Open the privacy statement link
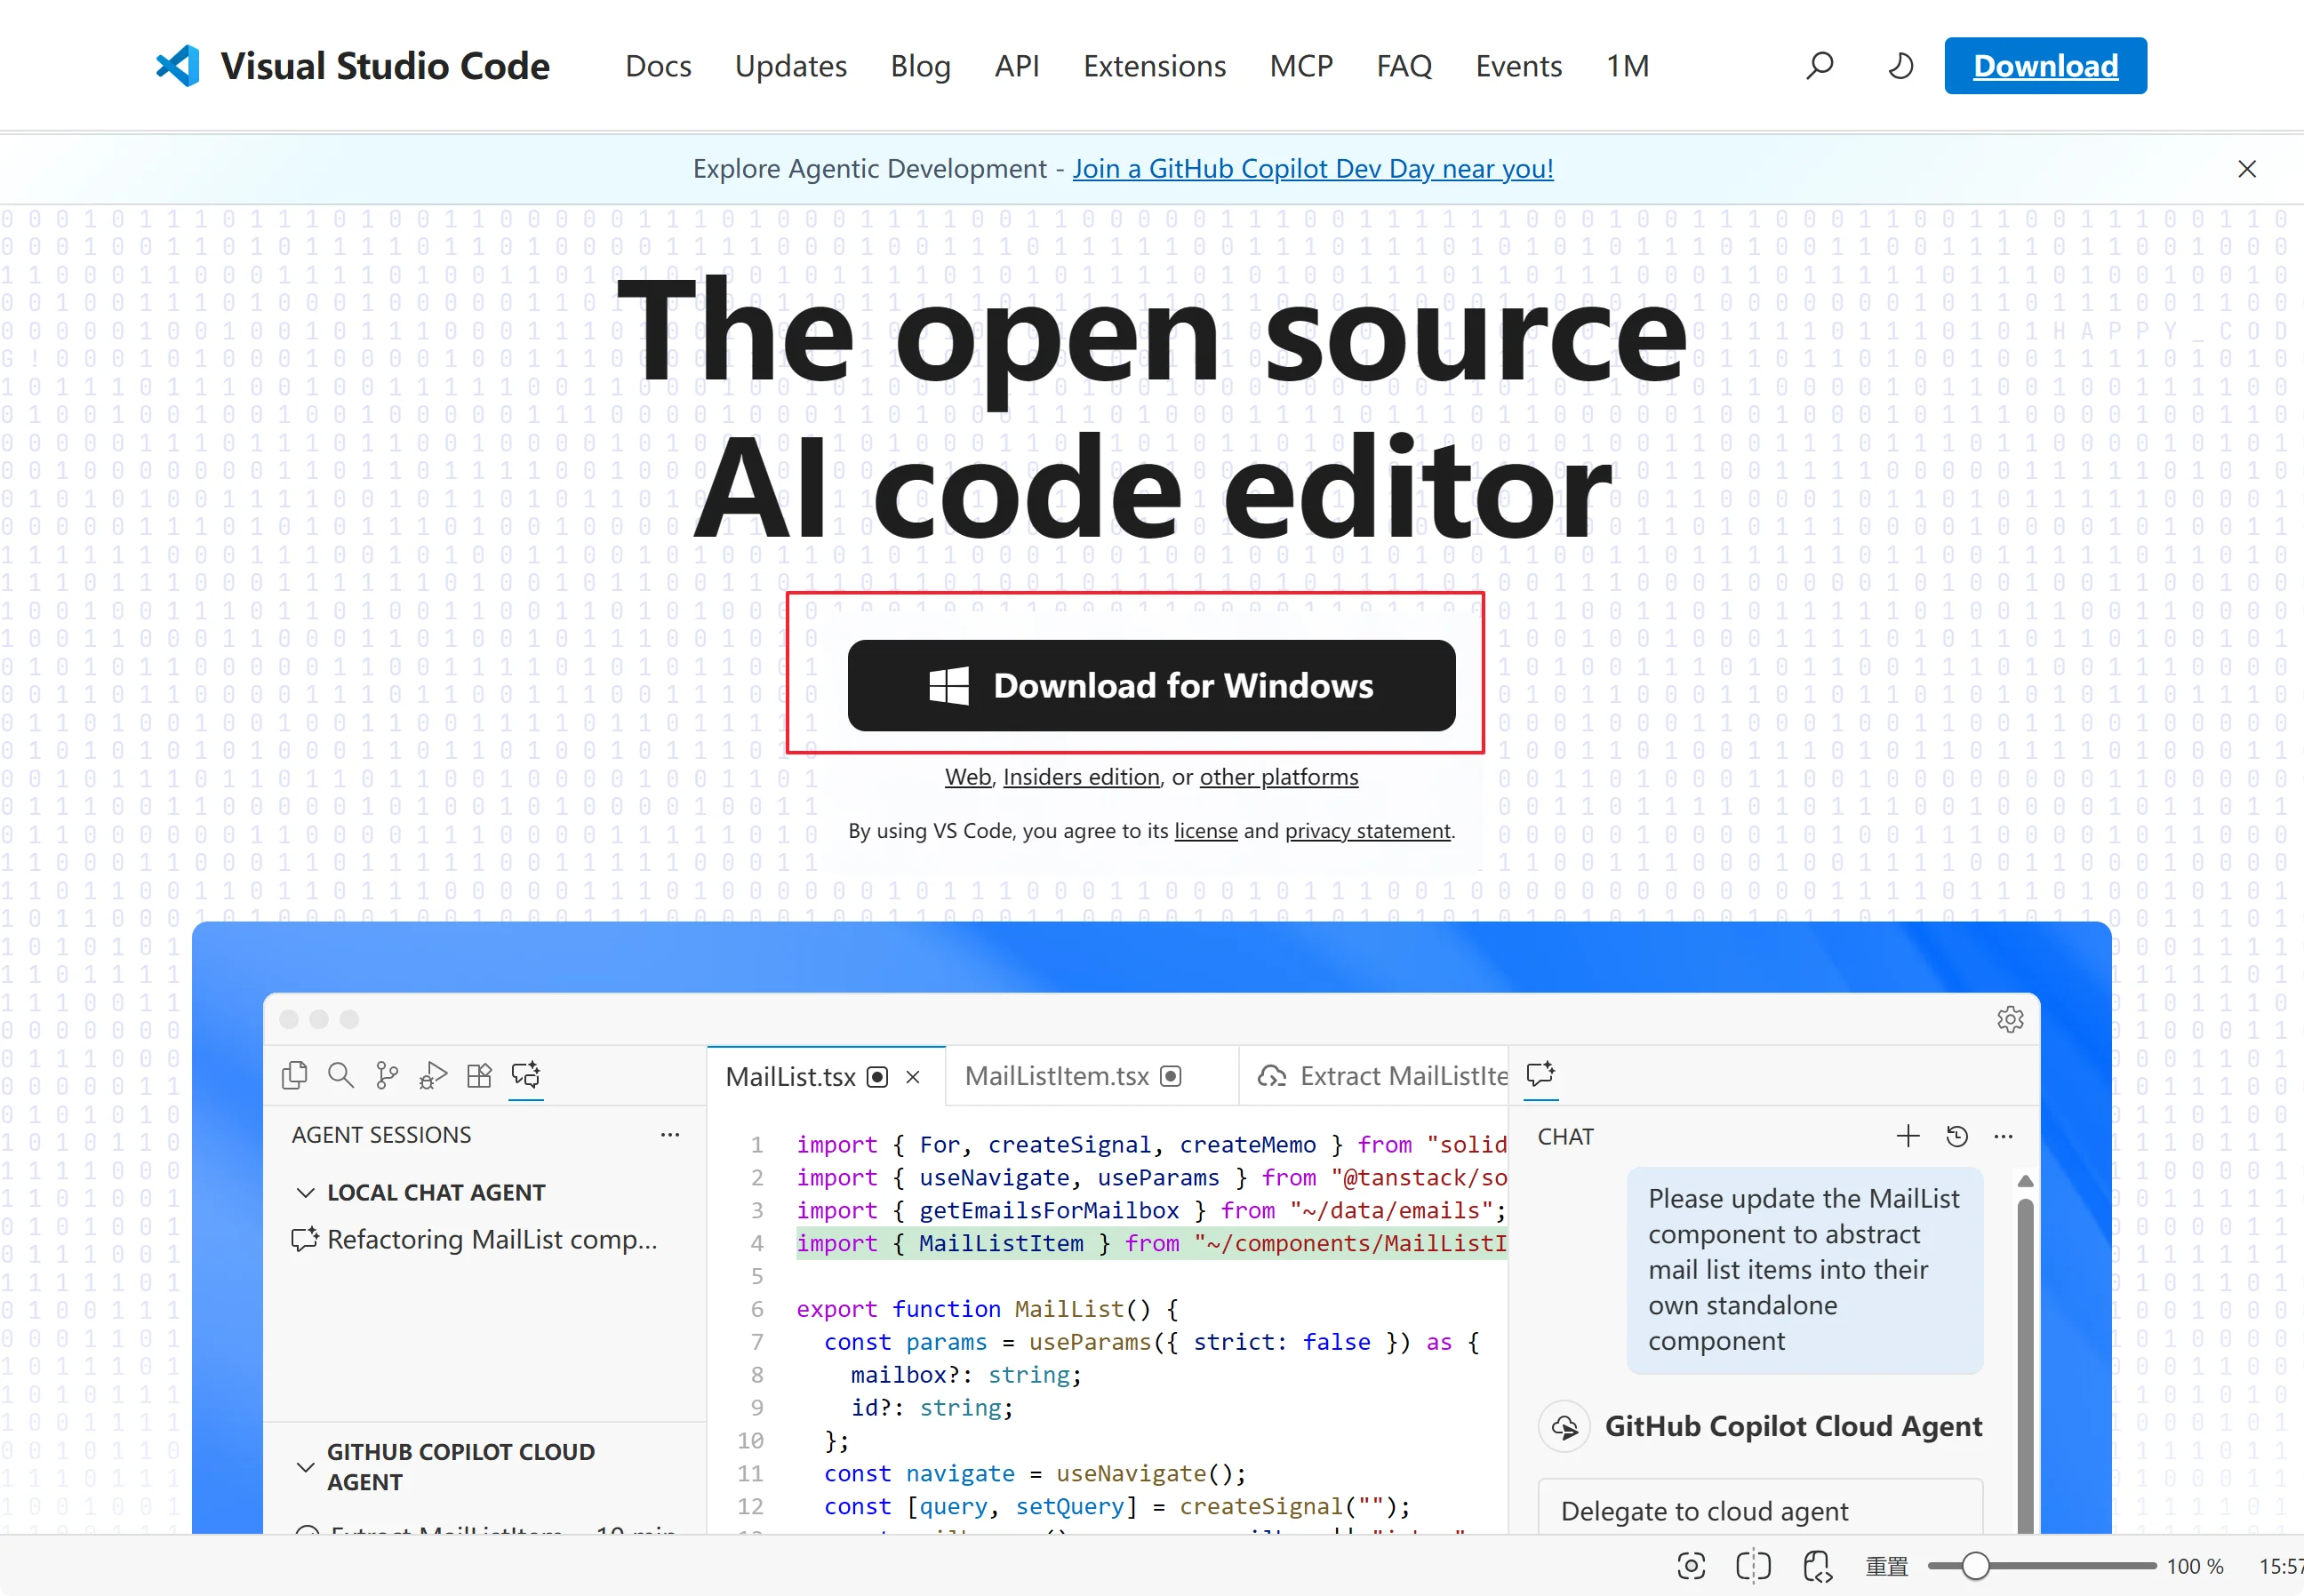 (x=1368, y=831)
